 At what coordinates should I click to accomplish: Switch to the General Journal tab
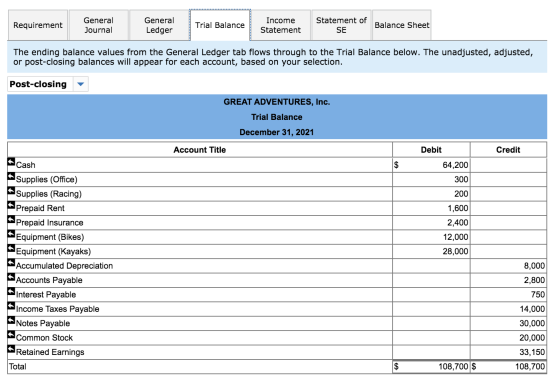pos(99,25)
